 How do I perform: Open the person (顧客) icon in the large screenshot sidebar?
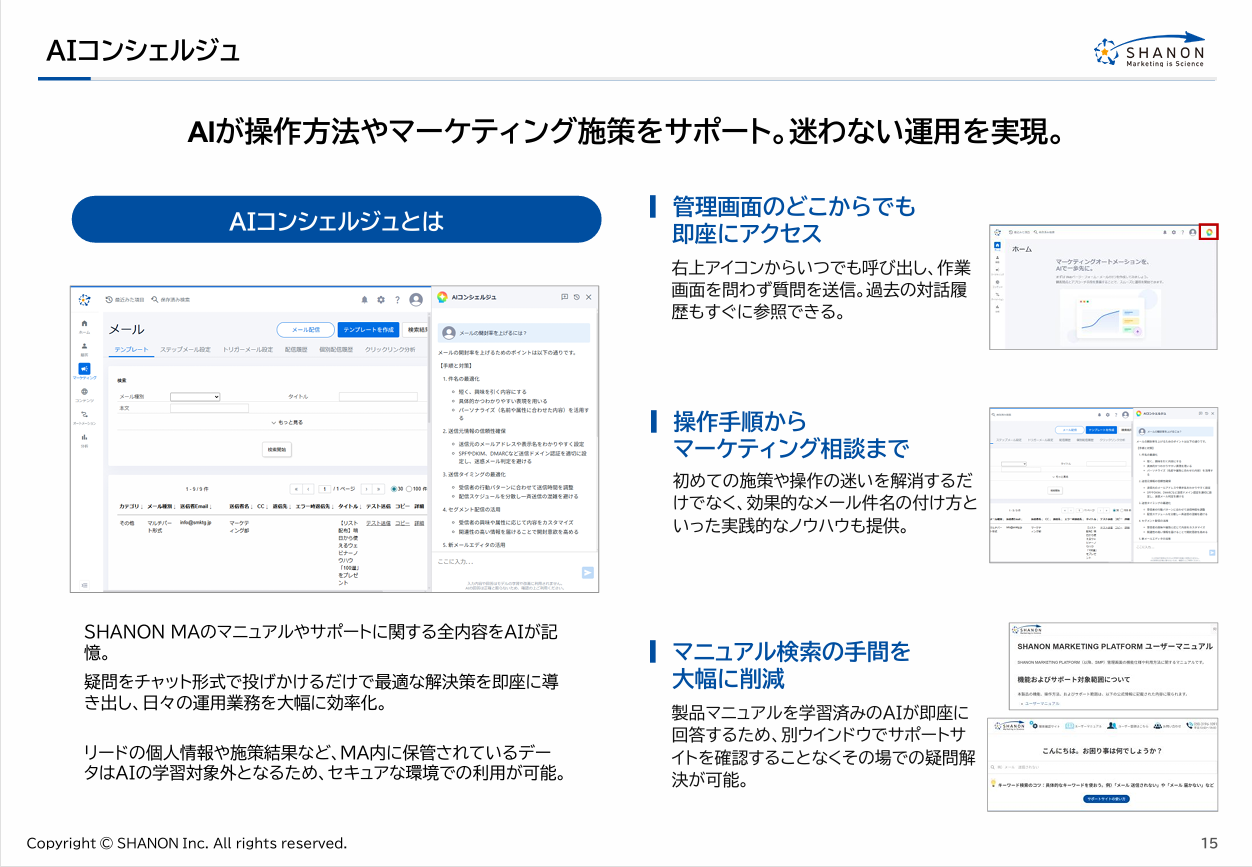click(x=84, y=346)
